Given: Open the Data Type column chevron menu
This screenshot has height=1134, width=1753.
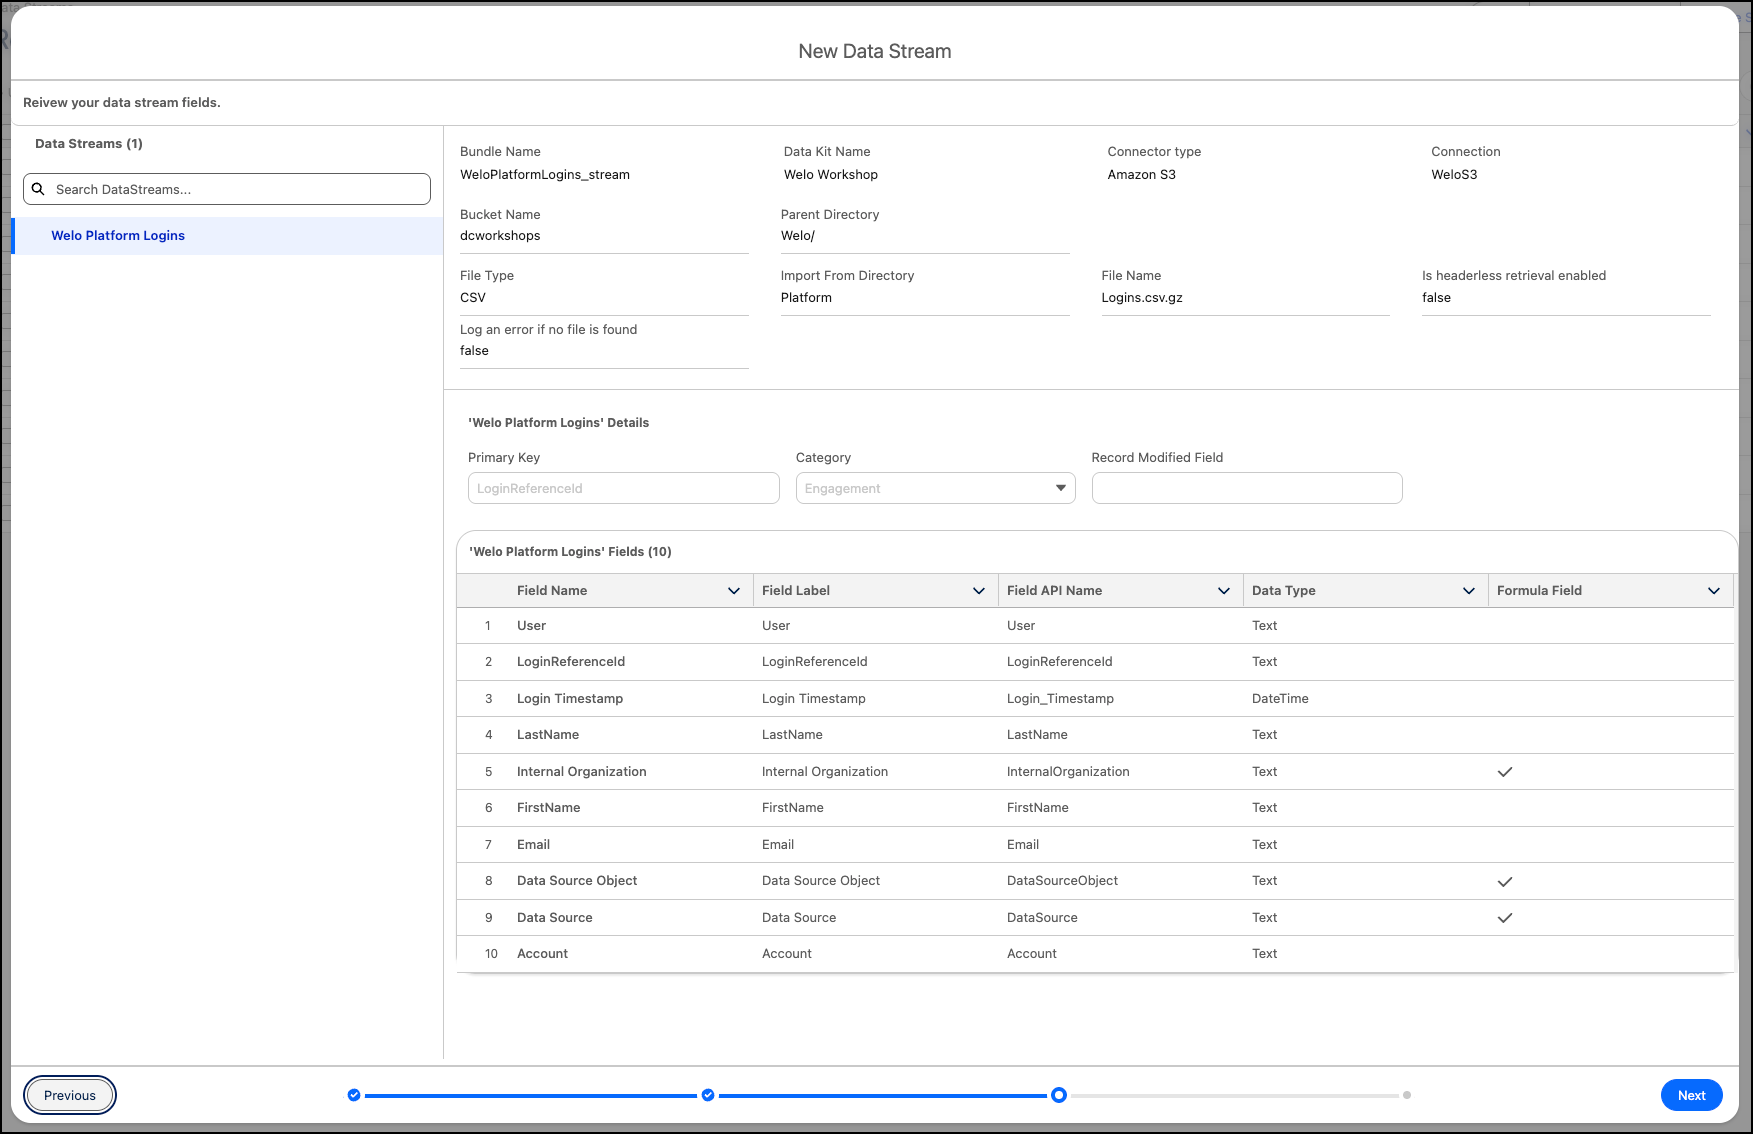Looking at the screenshot, I should coord(1469,591).
